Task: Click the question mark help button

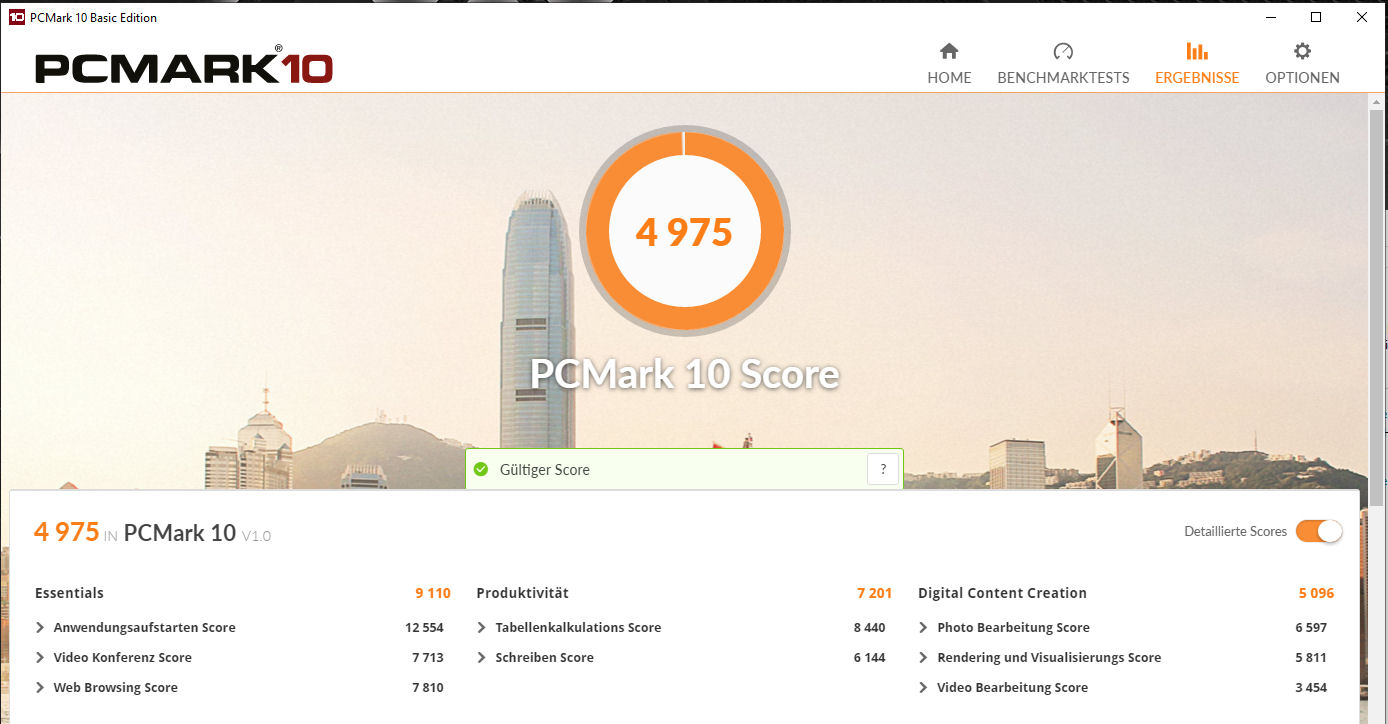Action: click(882, 469)
